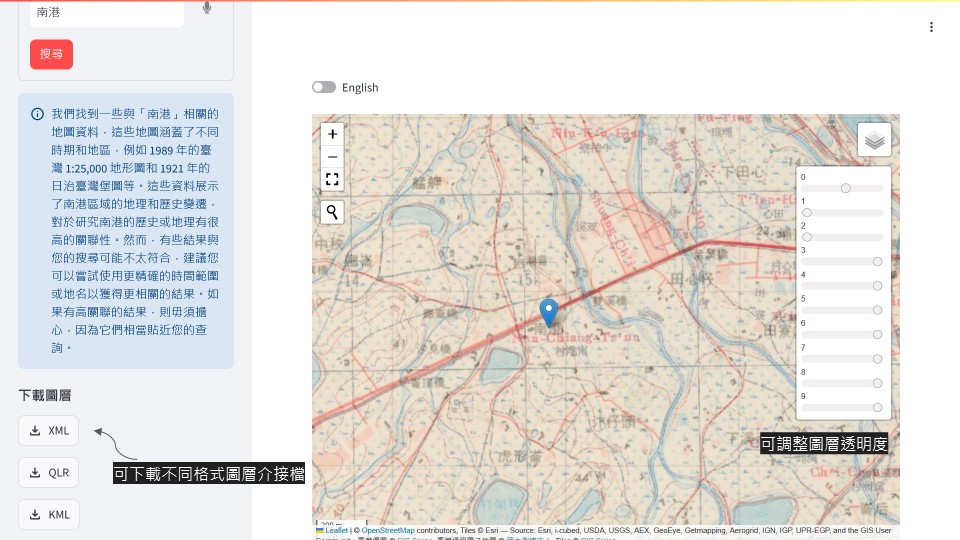The height and width of the screenshot is (540, 960).
Task: Click the microphone voice input icon
Action: click(x=207, y=8)
